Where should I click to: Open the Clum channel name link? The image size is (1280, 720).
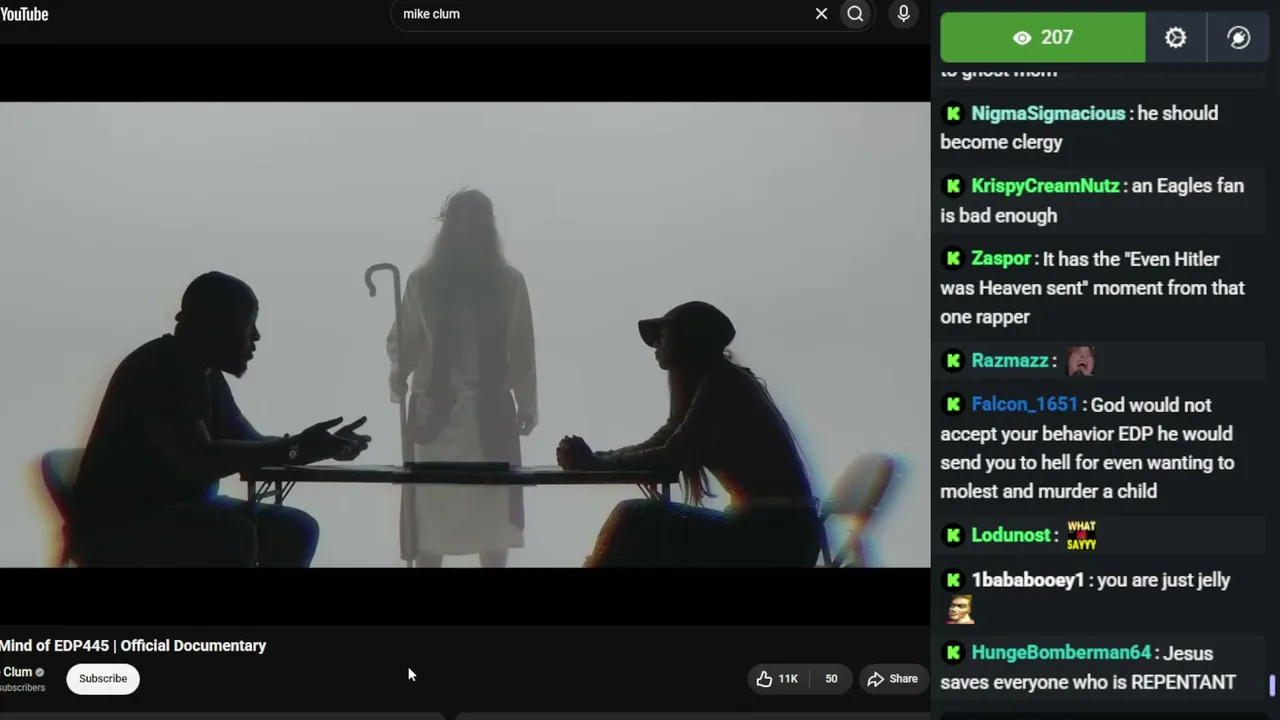coord(17,672)
